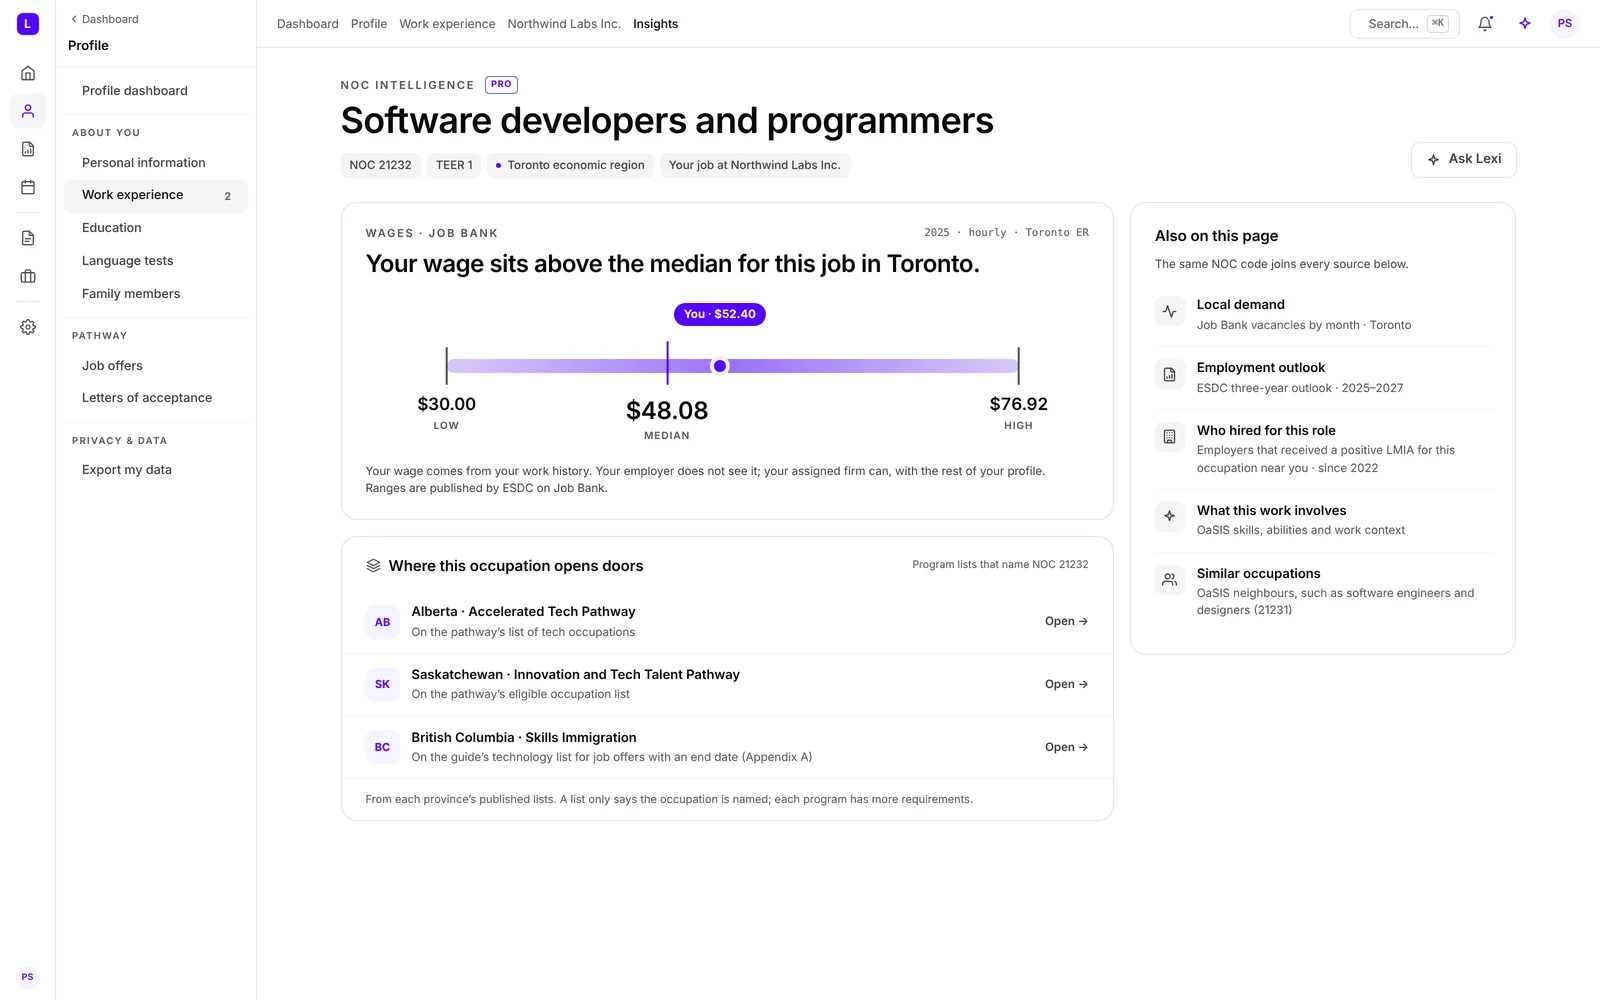Open Family members in sidebar
The height and width of the screenshot is (1000, 1600).
[x=156, y=294]
